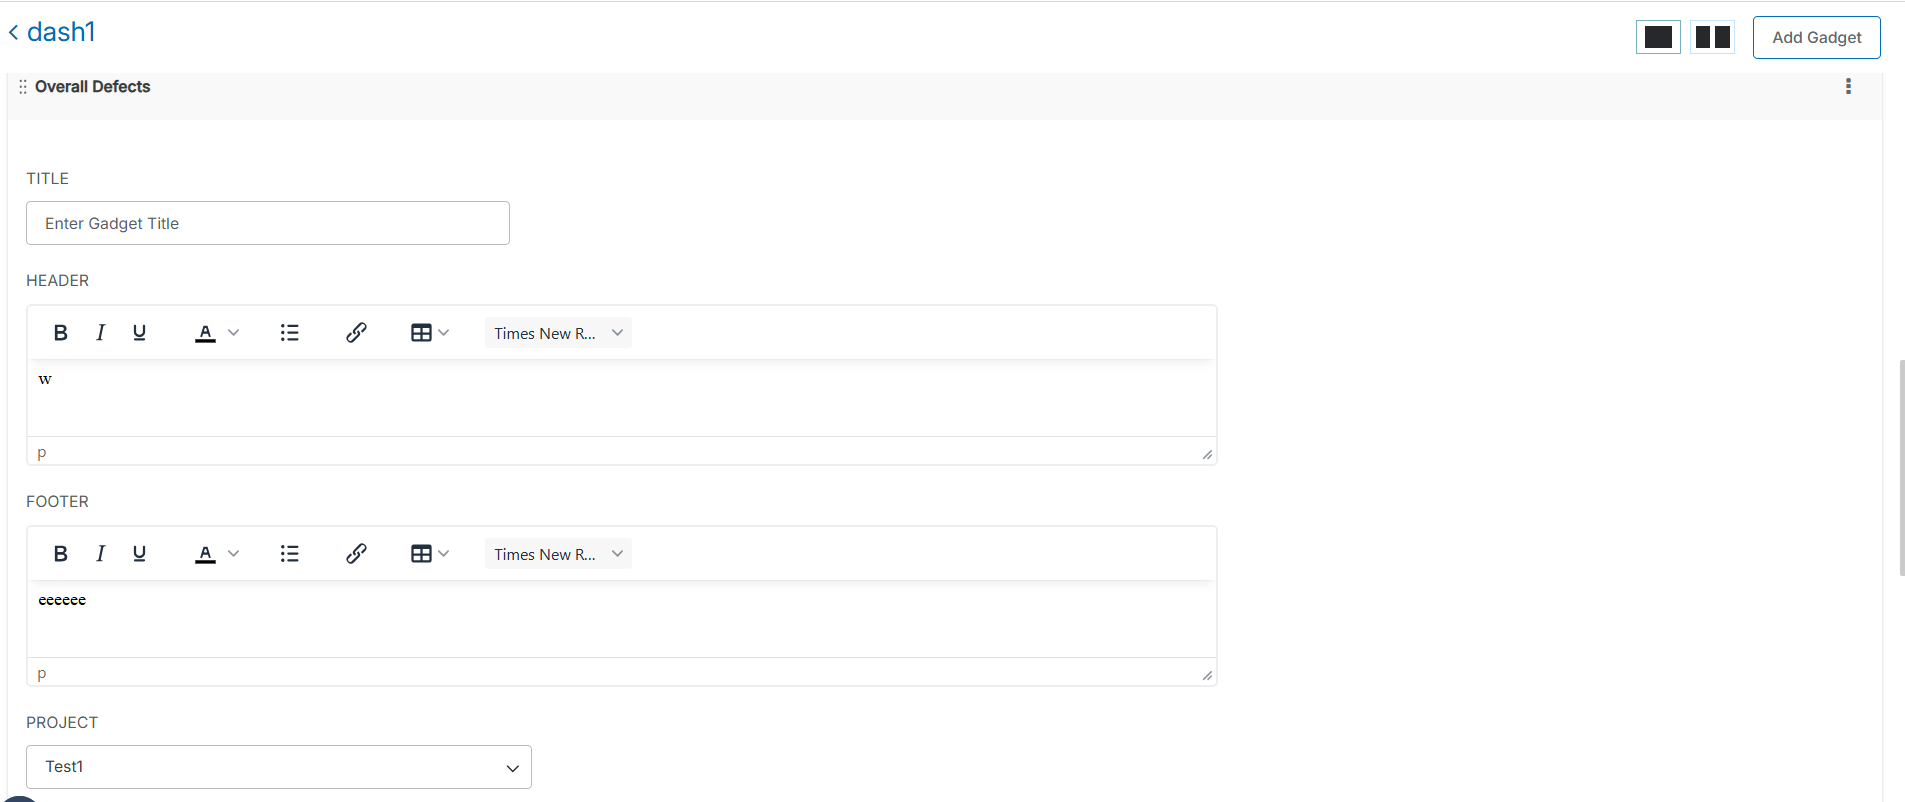This screenshot has height=802, width=1905.
Task: Click the bulleted list icon in the Header toolbar
Action: tap(289, 332)
